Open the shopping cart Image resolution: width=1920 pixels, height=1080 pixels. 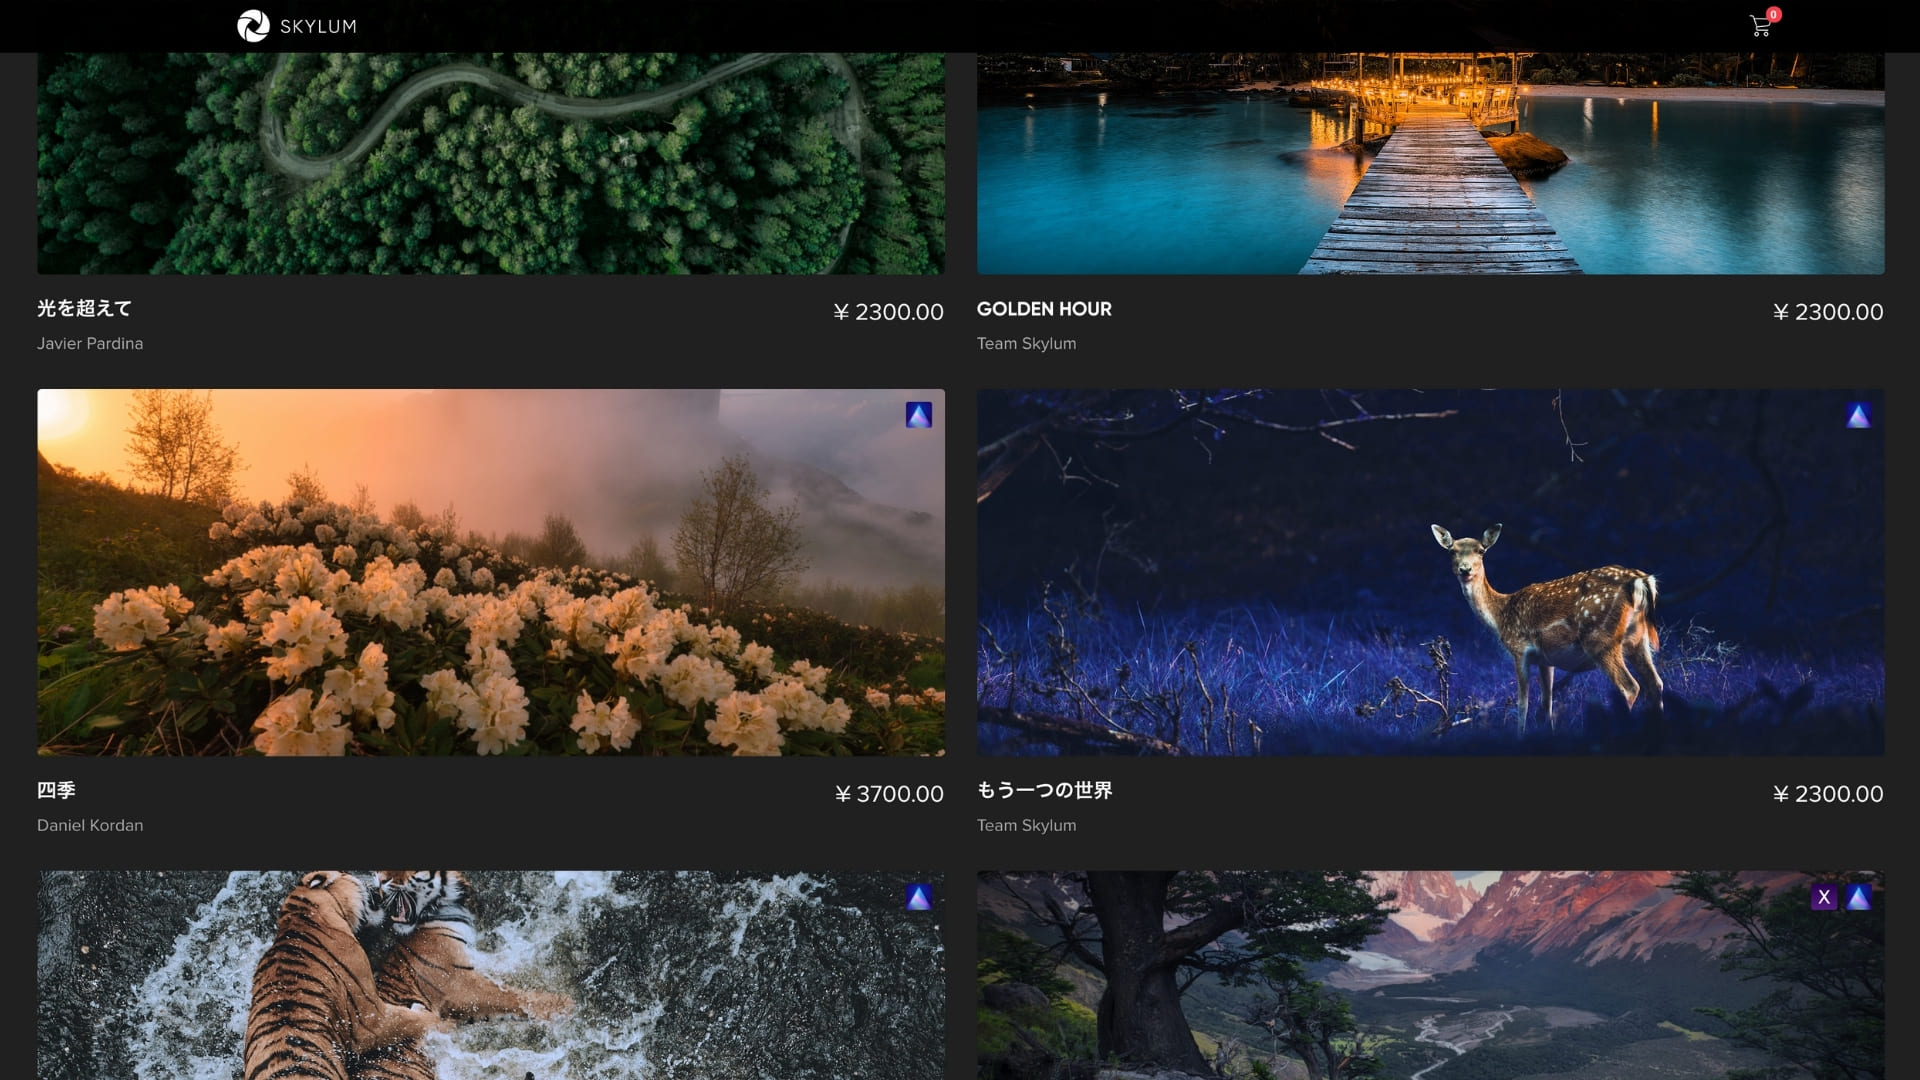(x=1759, y=27)
